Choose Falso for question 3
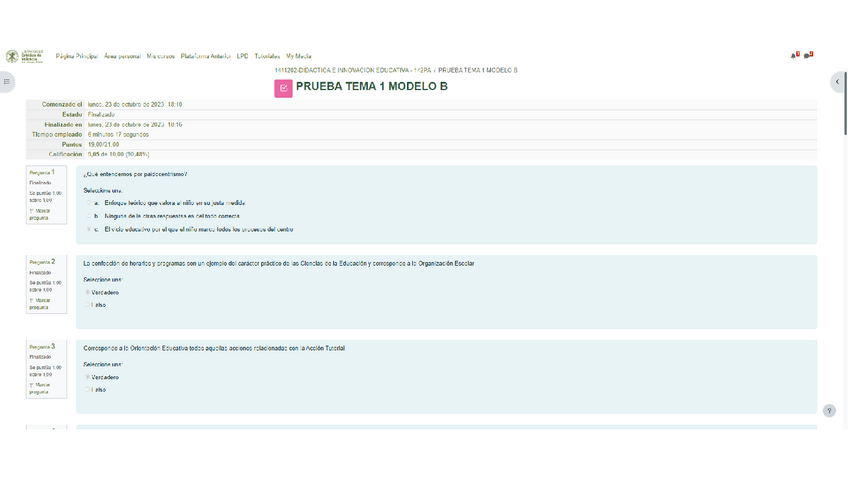The width and height of the screenshot is (848, 477). click(x=88, y=389)
